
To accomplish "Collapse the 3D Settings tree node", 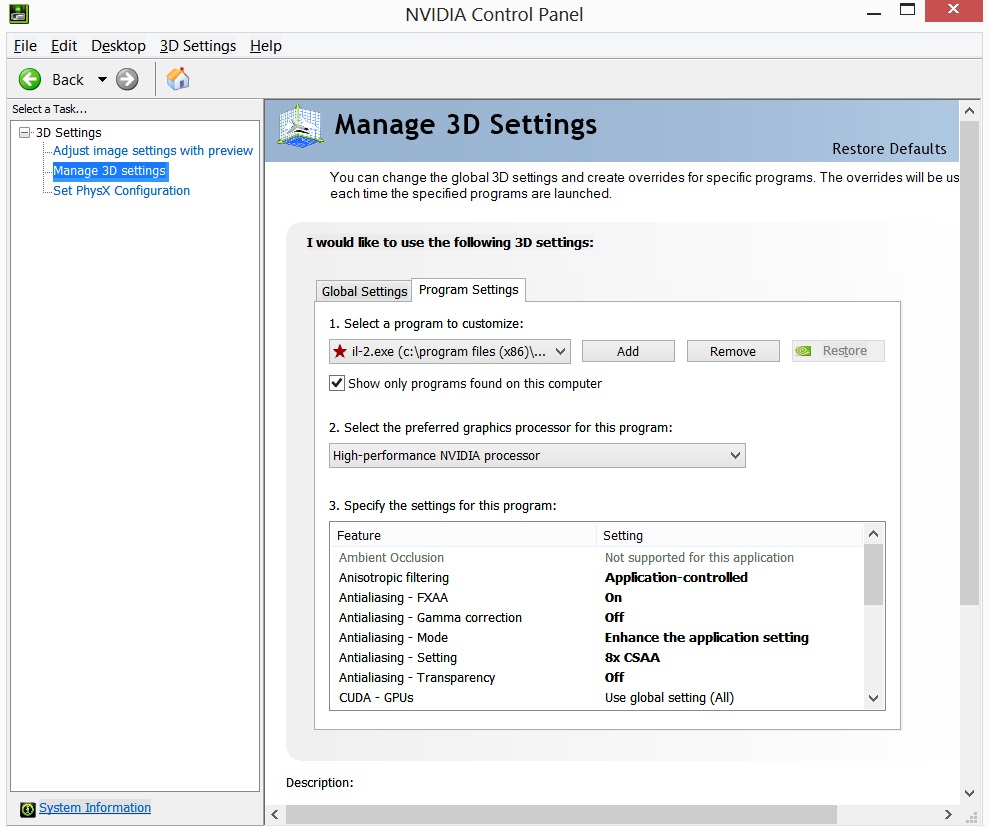I will pyautogui.click(x=25, y=132).
